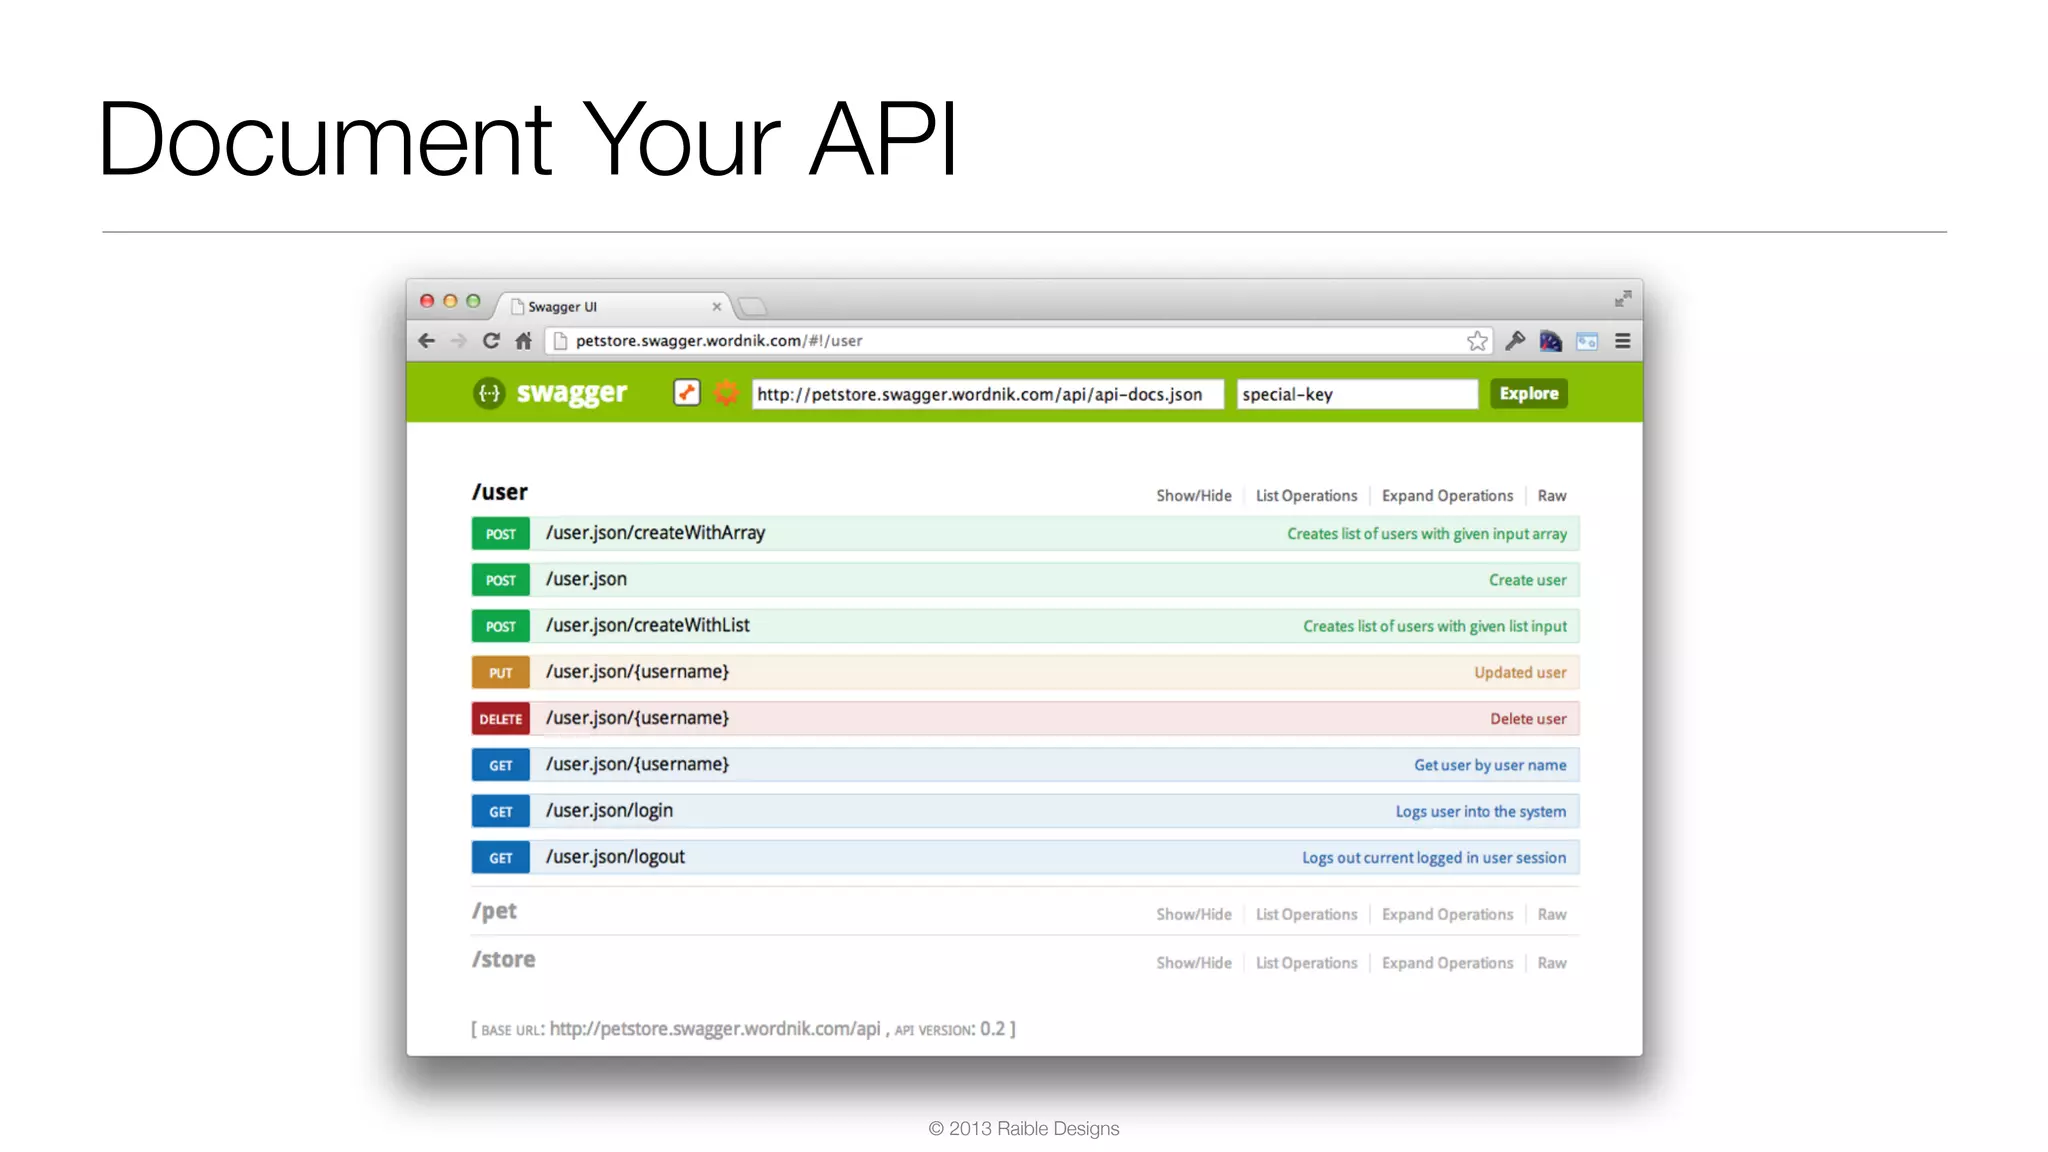Click the white-and-orange icon in swagger header
Viewport: 2048px width, 1152px height.
point(687,393)
